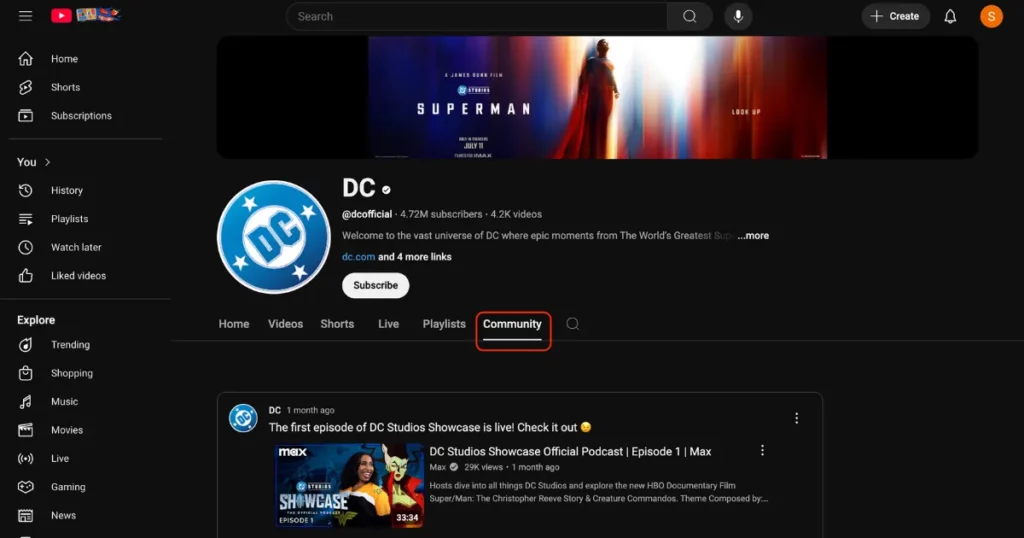This screenshot has width=1024, height=538.
Task: Show the 4 more links
Action: (415, 257)
